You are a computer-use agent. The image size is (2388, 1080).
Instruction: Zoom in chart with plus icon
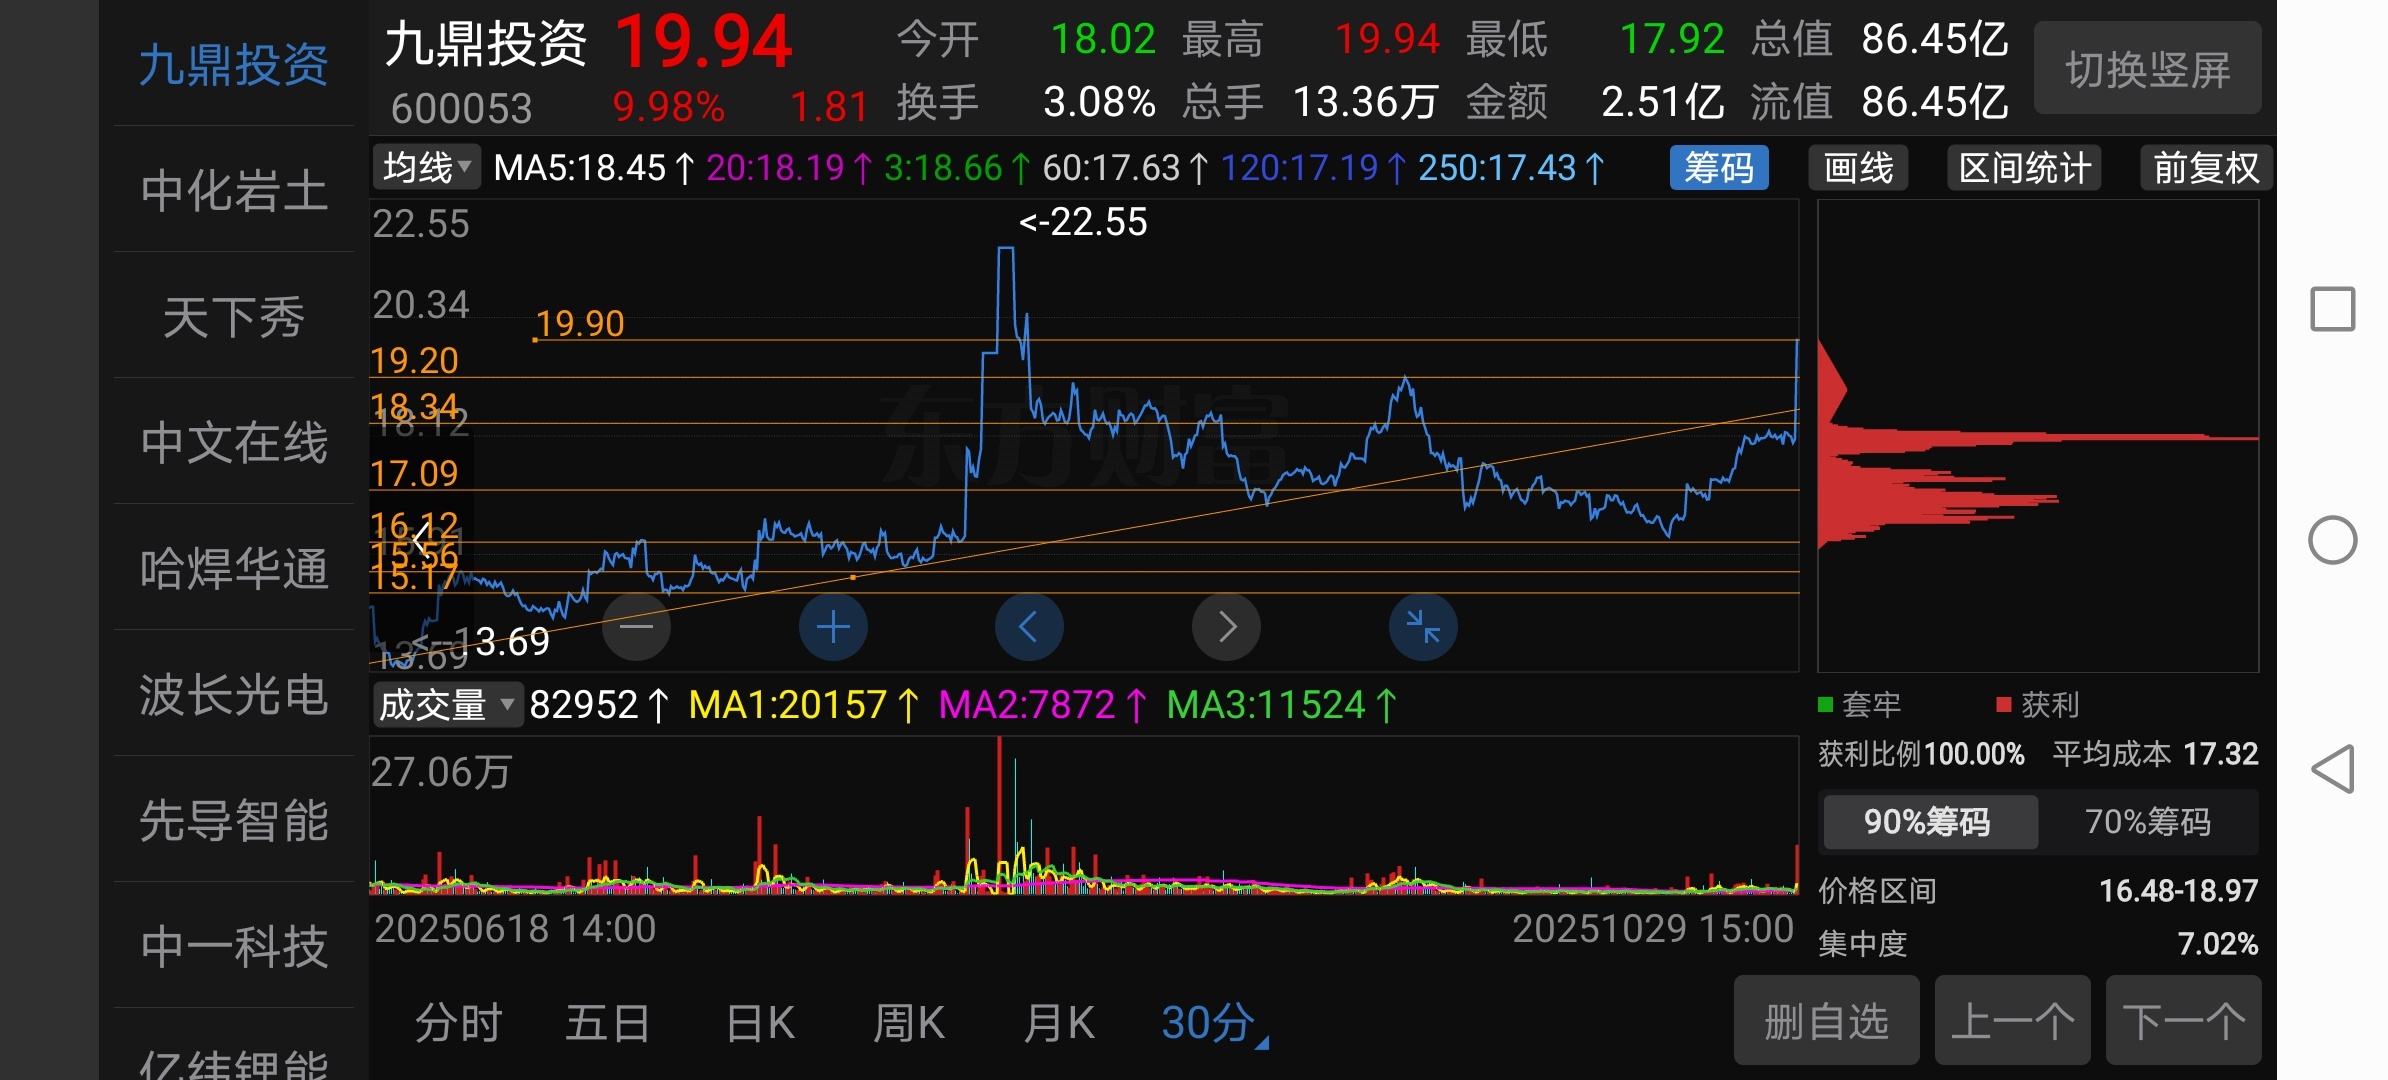832,627
